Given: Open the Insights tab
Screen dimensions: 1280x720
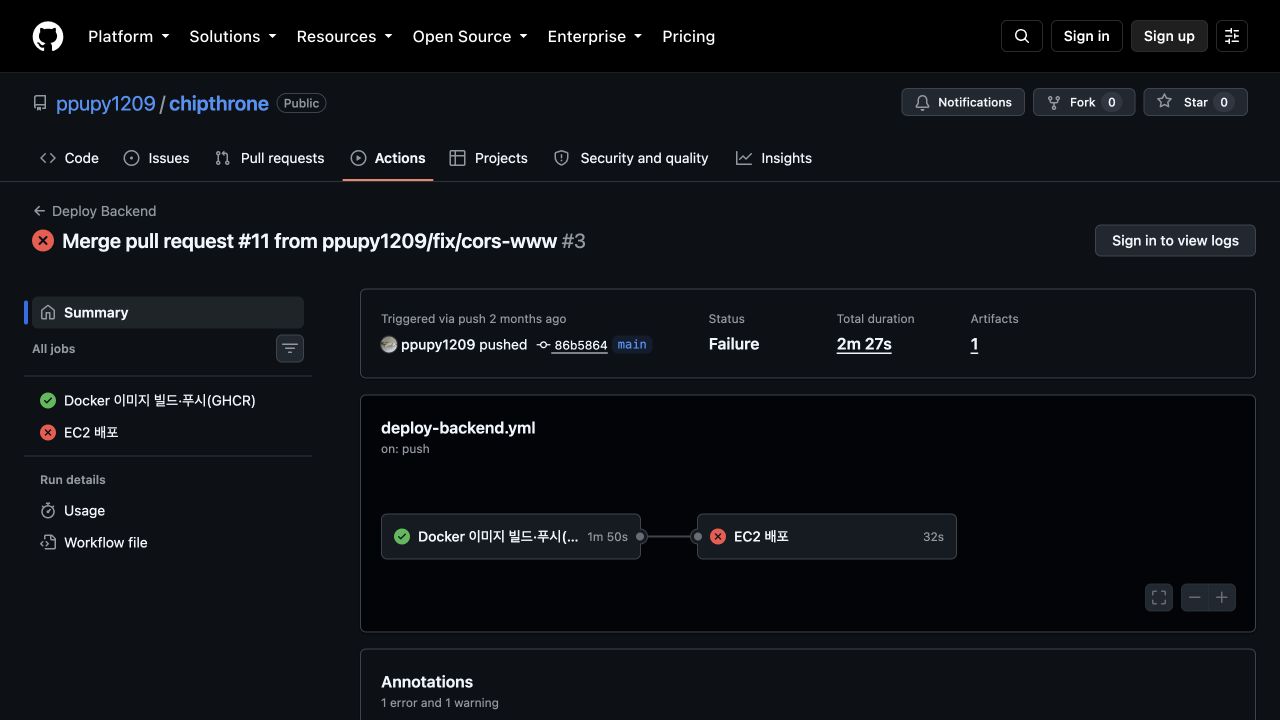Looking at the screenshot, I should point(774,158).
